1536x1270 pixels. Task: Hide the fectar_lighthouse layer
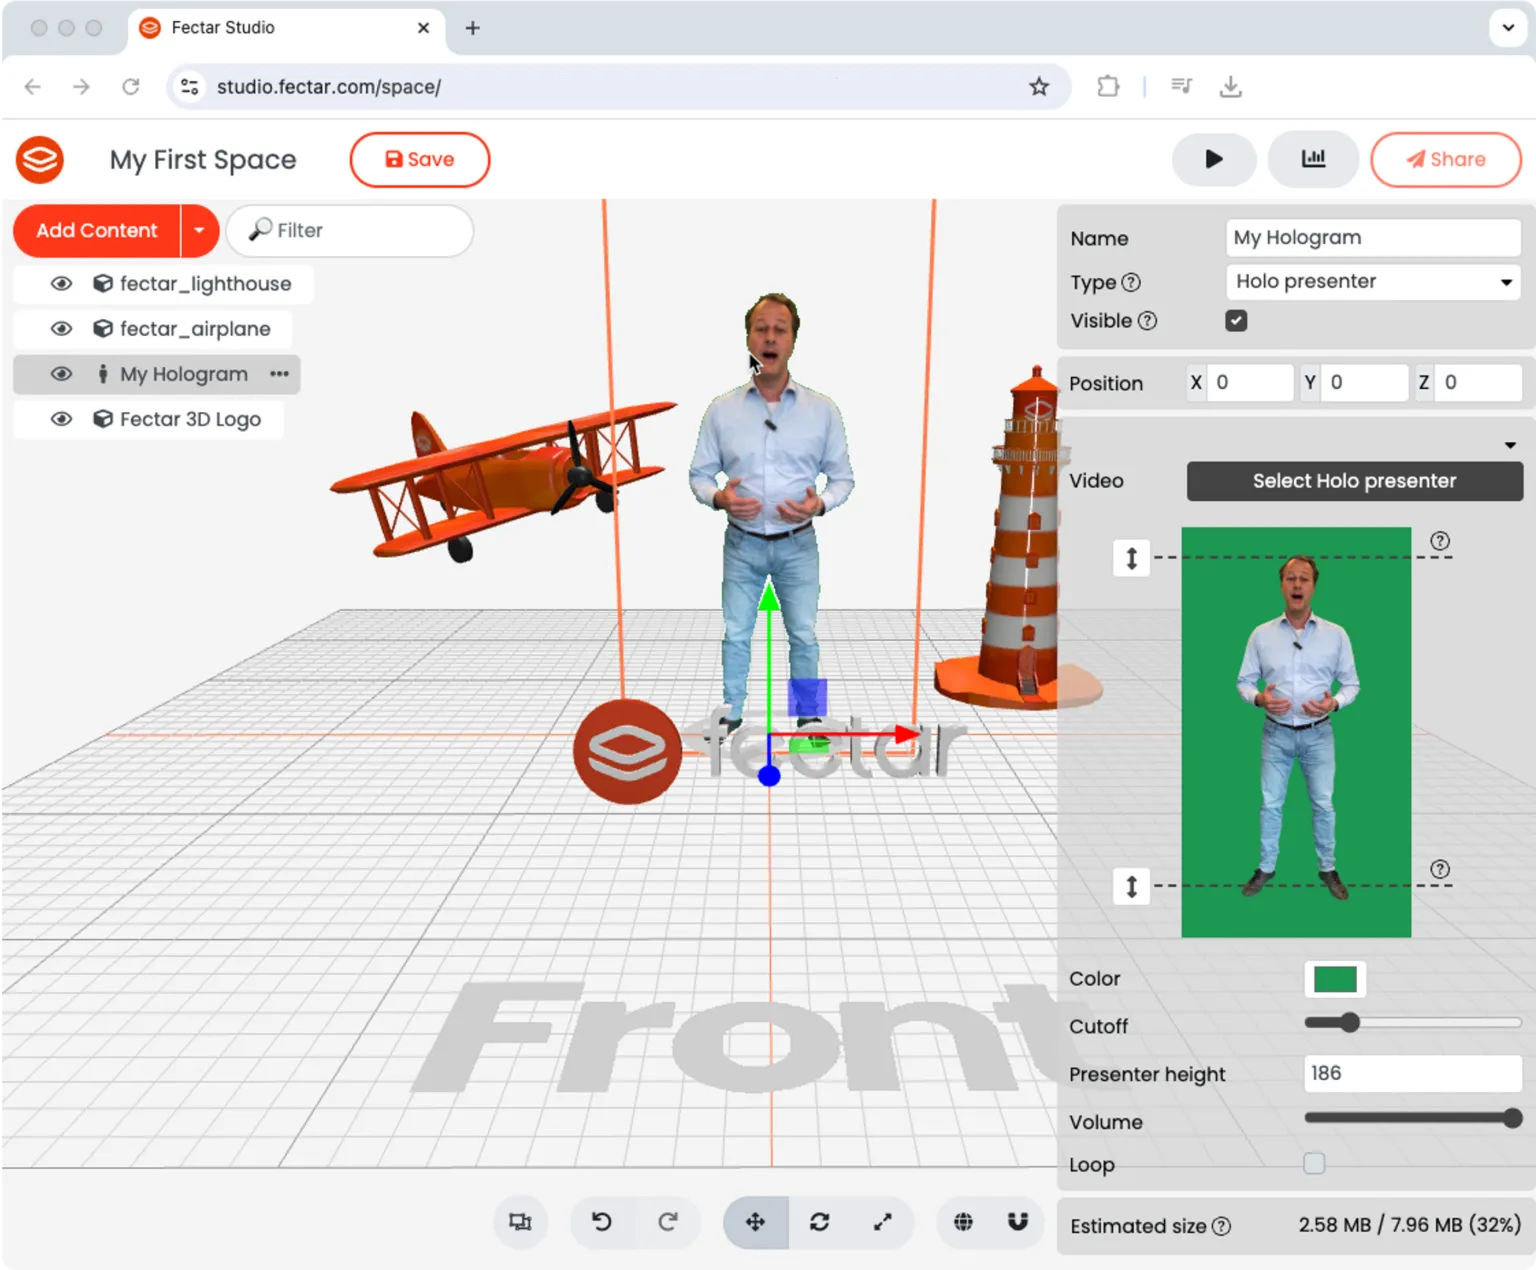(x=61, y=284)
